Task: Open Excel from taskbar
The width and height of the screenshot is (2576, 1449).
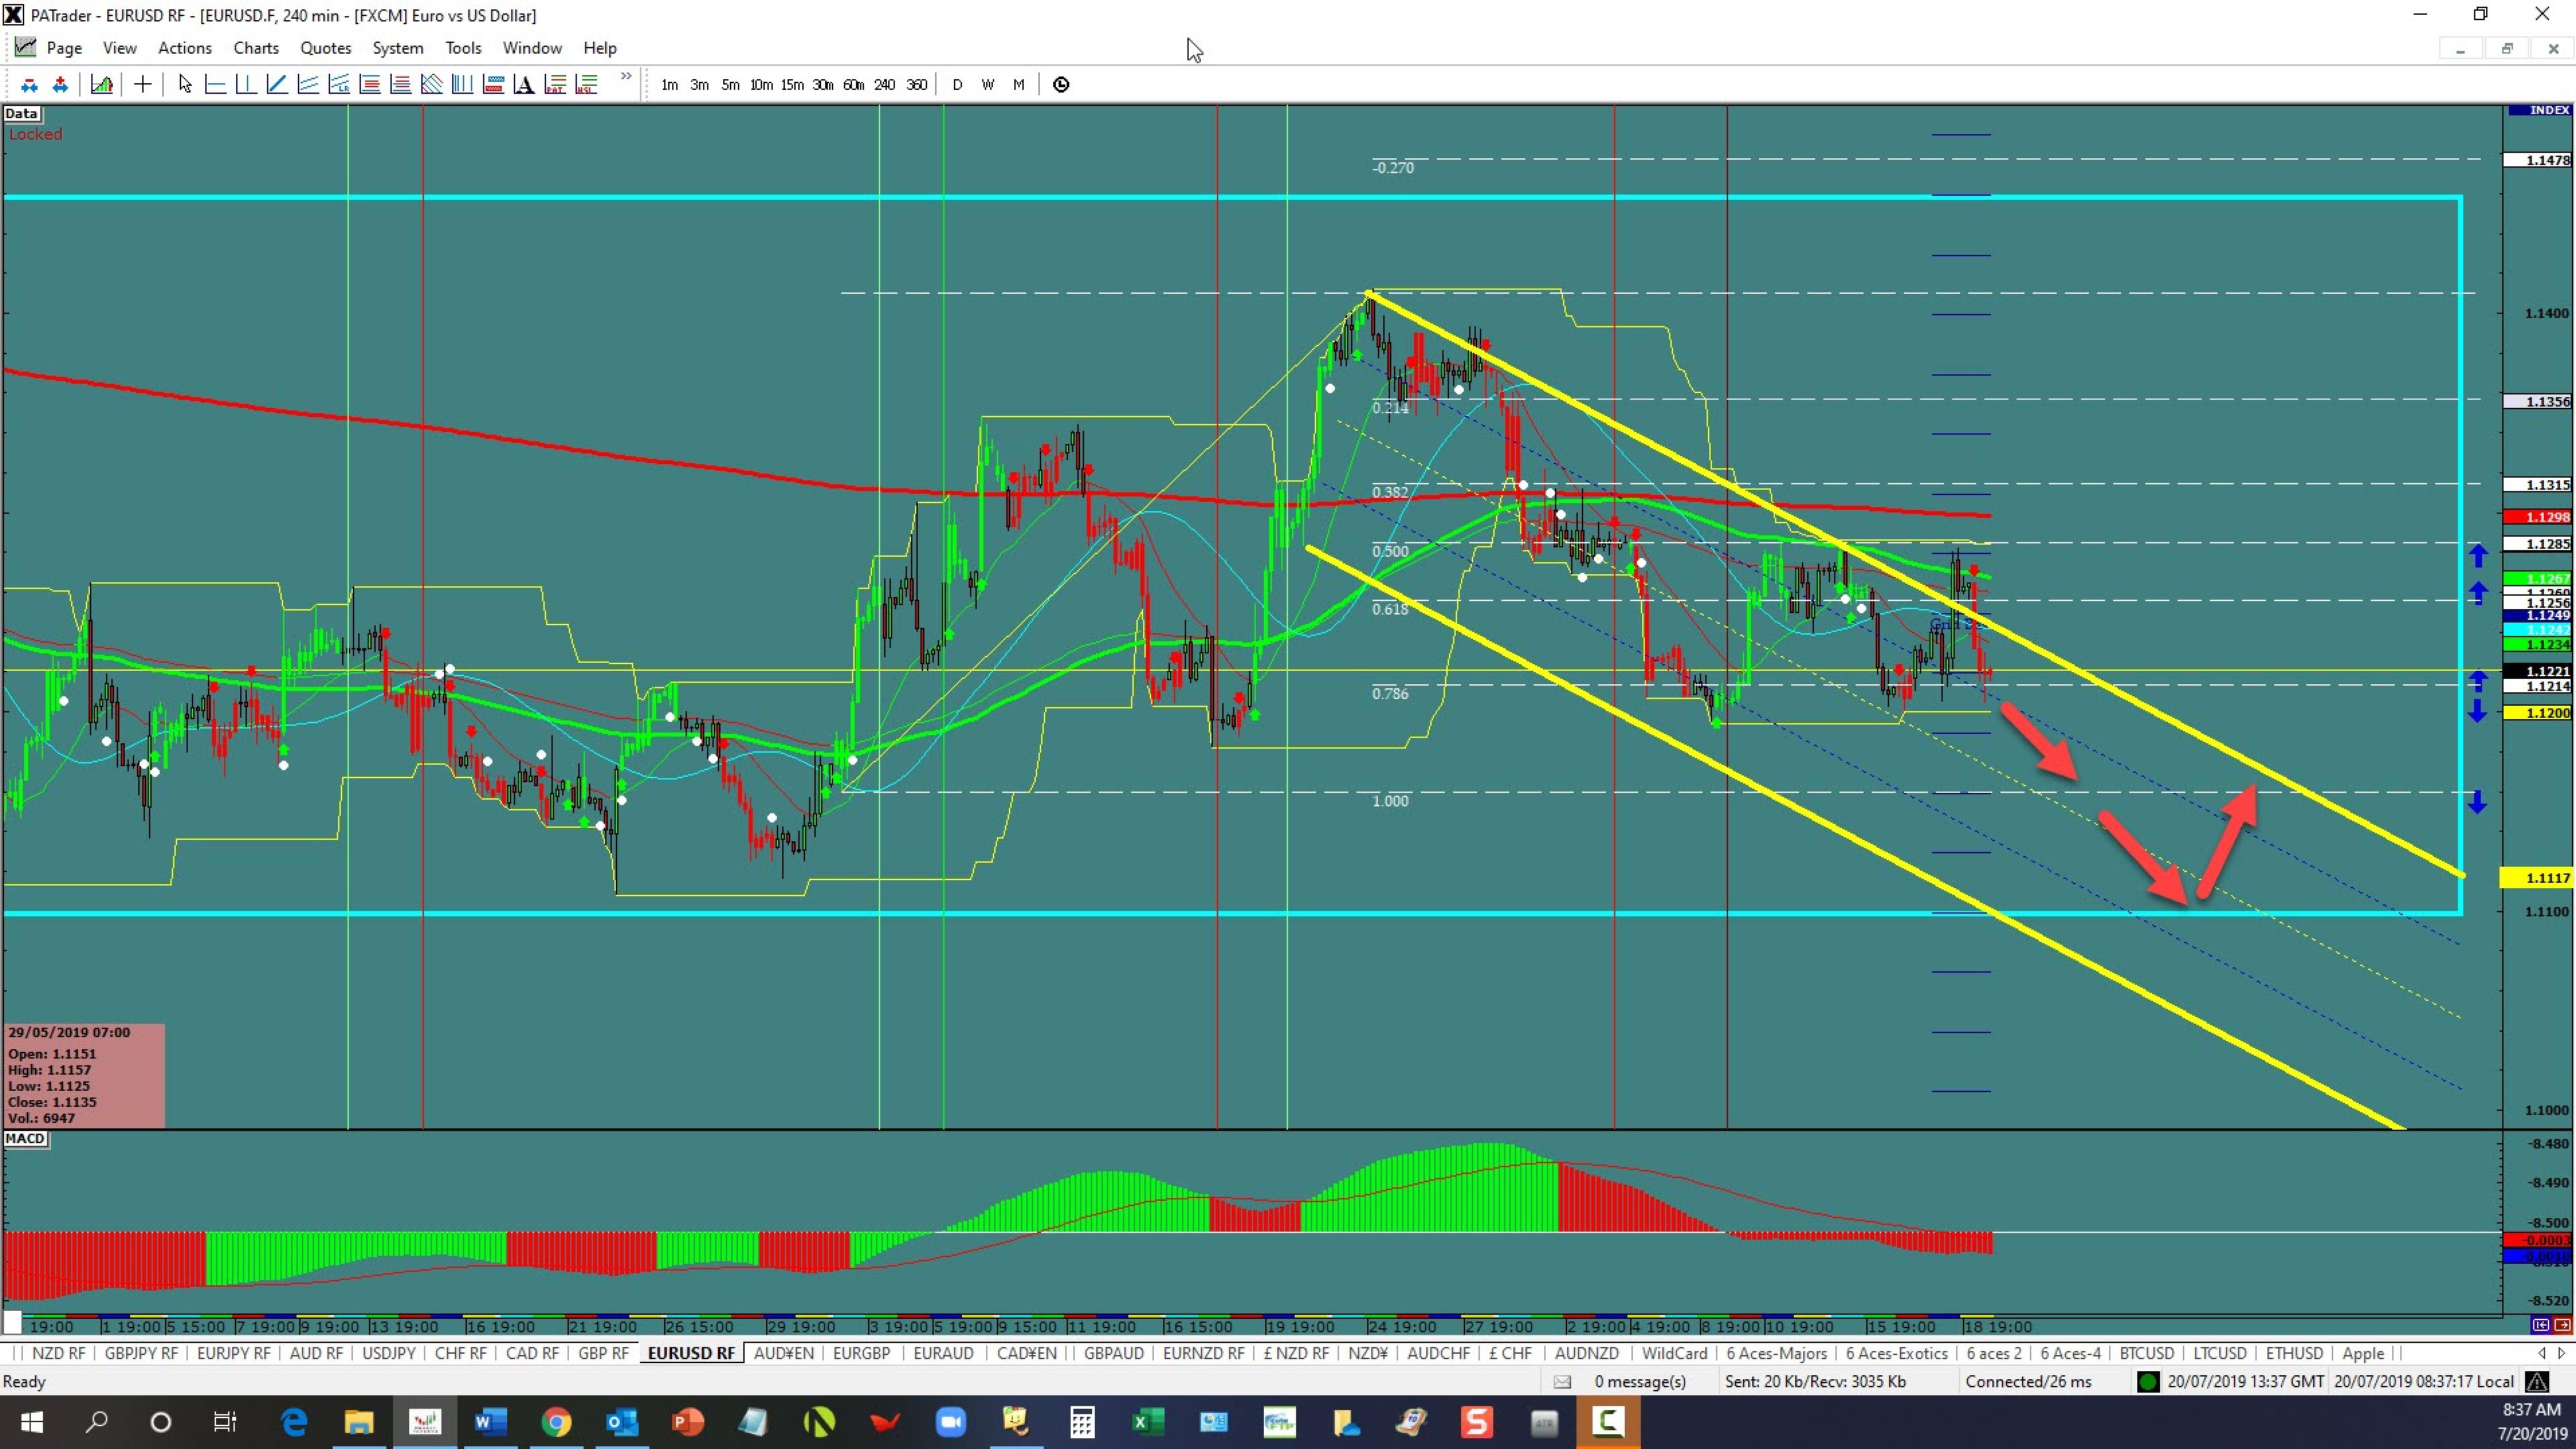Action: [x=1147, y=1421]
